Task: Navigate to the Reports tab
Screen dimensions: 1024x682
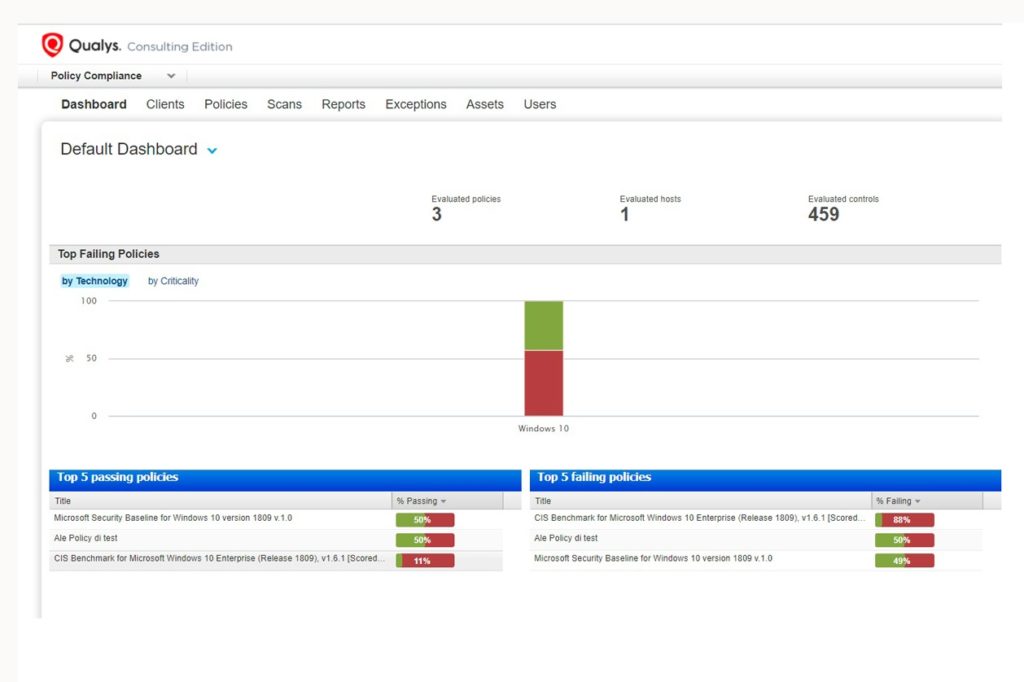Action: pos(344,105)
